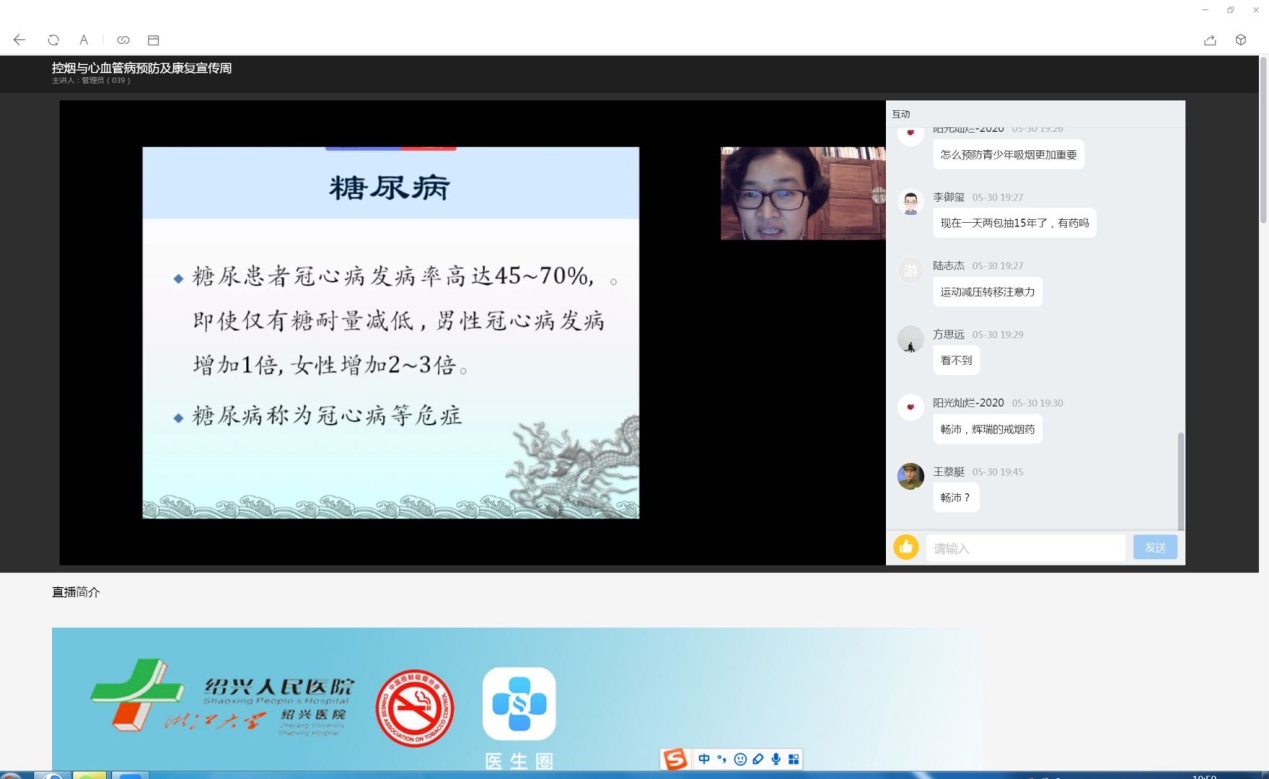Click the livestream title 控烟与心血管病预防及康复宣传周
This screenshot has height=779, width=1269.
pos(142,68)
